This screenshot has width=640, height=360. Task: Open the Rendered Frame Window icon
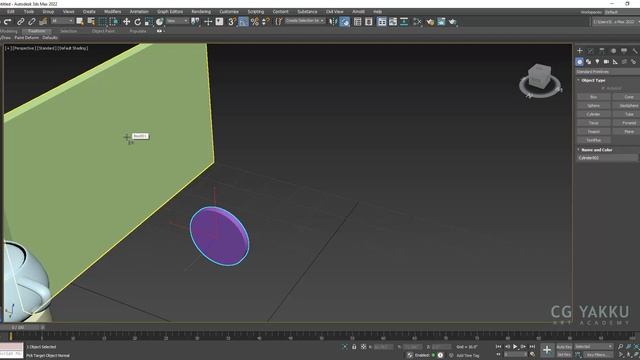441,22
